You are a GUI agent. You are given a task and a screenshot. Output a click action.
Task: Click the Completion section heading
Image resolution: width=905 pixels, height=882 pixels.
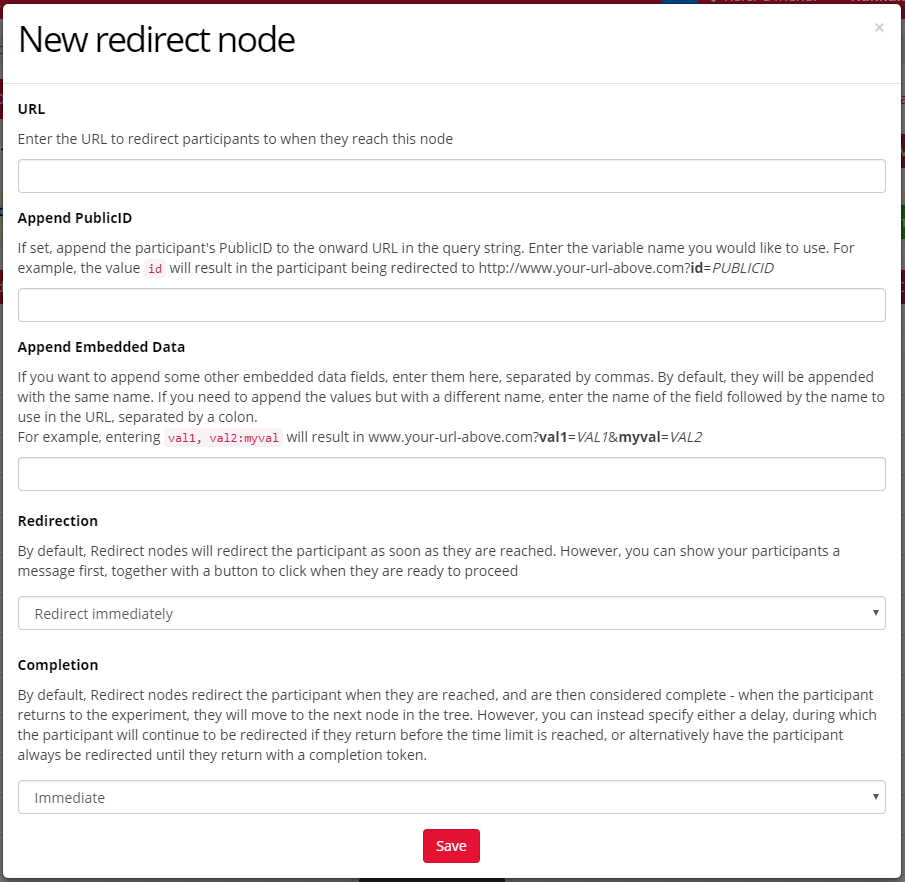coord(58,665)
